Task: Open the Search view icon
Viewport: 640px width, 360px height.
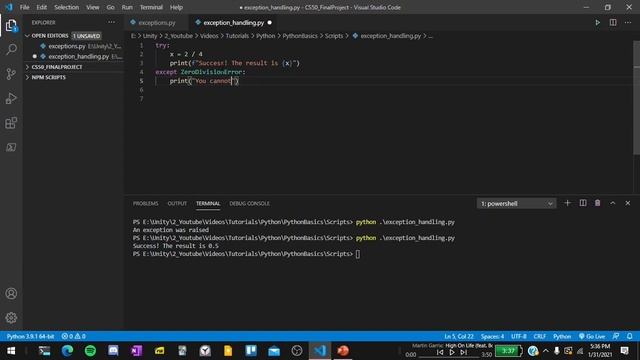Action: pyautogui.click(x=11, y=49)
